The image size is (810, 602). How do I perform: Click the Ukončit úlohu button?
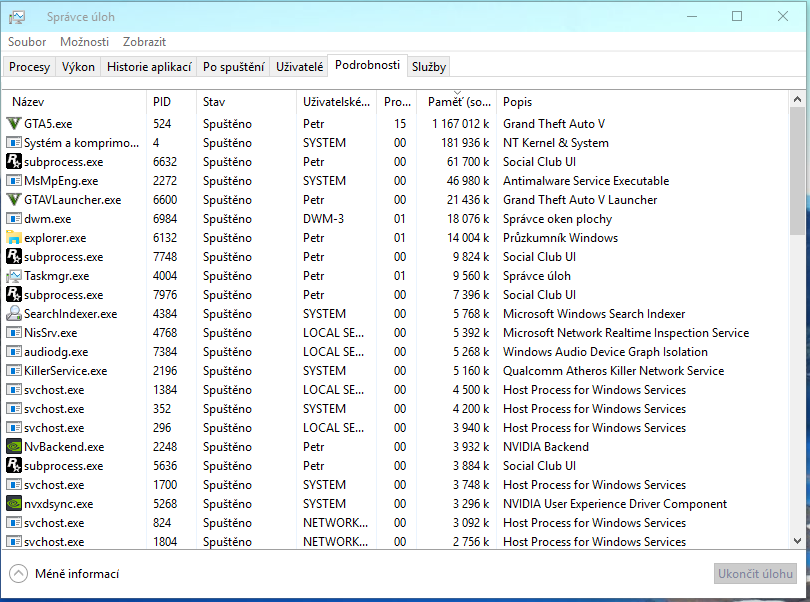(x=756, y=574)
